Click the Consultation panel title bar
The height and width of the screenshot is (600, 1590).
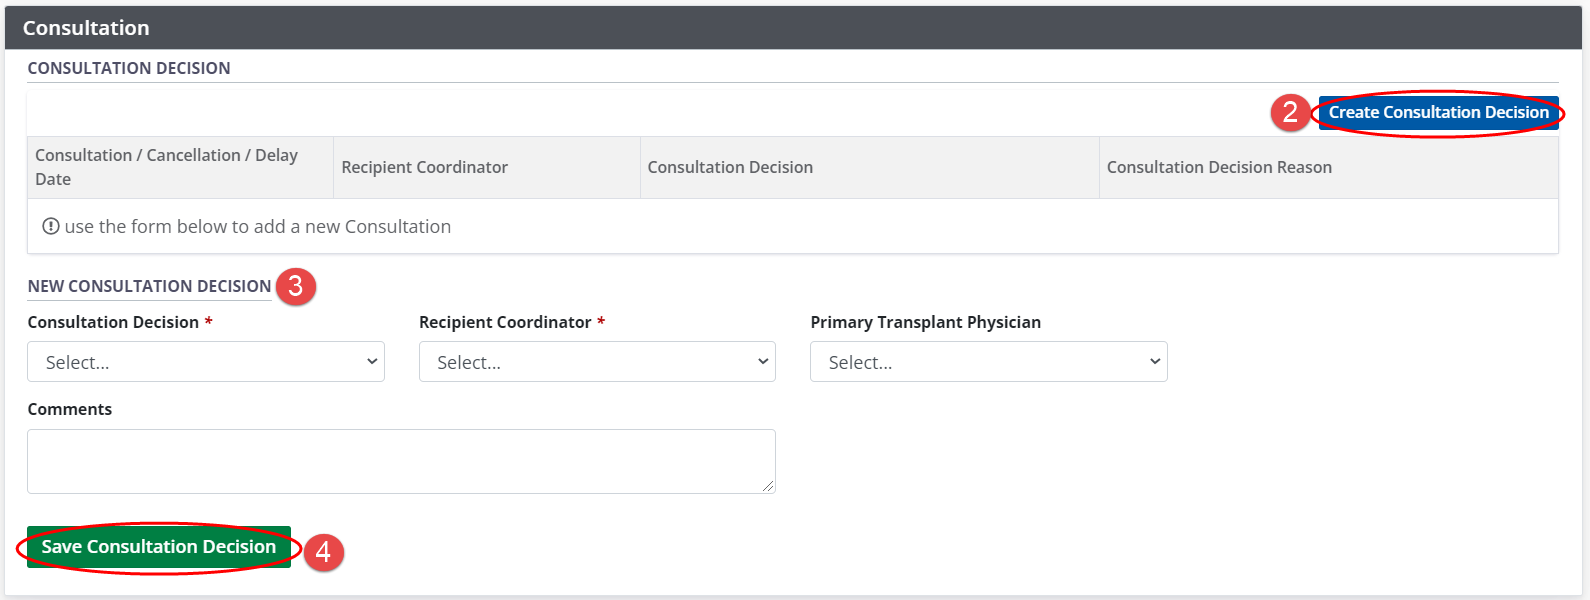coord(86,28)
